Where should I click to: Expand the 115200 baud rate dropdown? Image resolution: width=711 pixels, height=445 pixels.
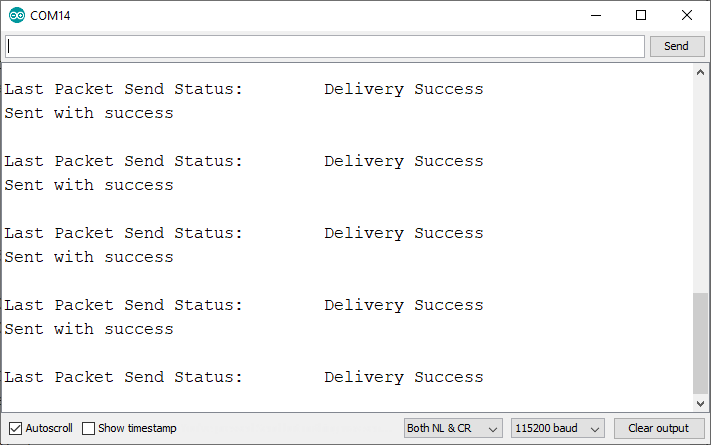coord(558,428)
